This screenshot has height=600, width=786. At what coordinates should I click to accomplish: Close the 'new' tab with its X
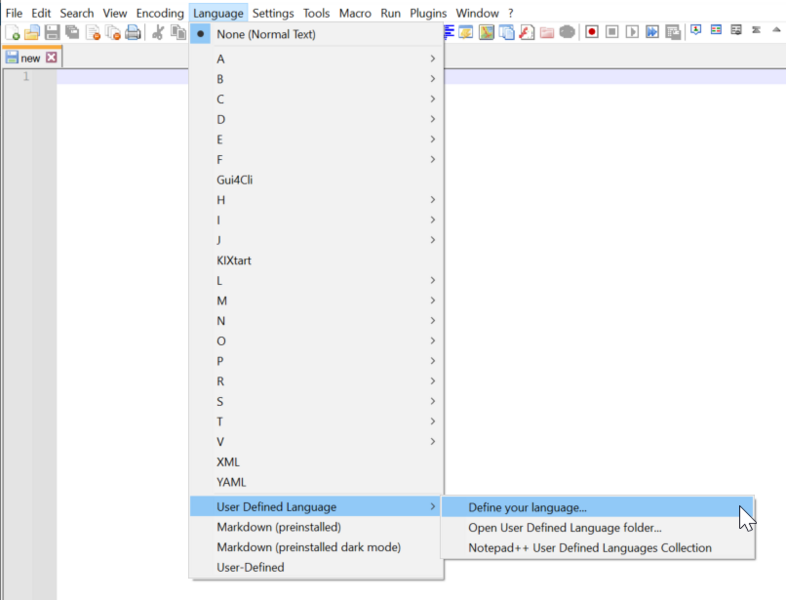(51, 58)
